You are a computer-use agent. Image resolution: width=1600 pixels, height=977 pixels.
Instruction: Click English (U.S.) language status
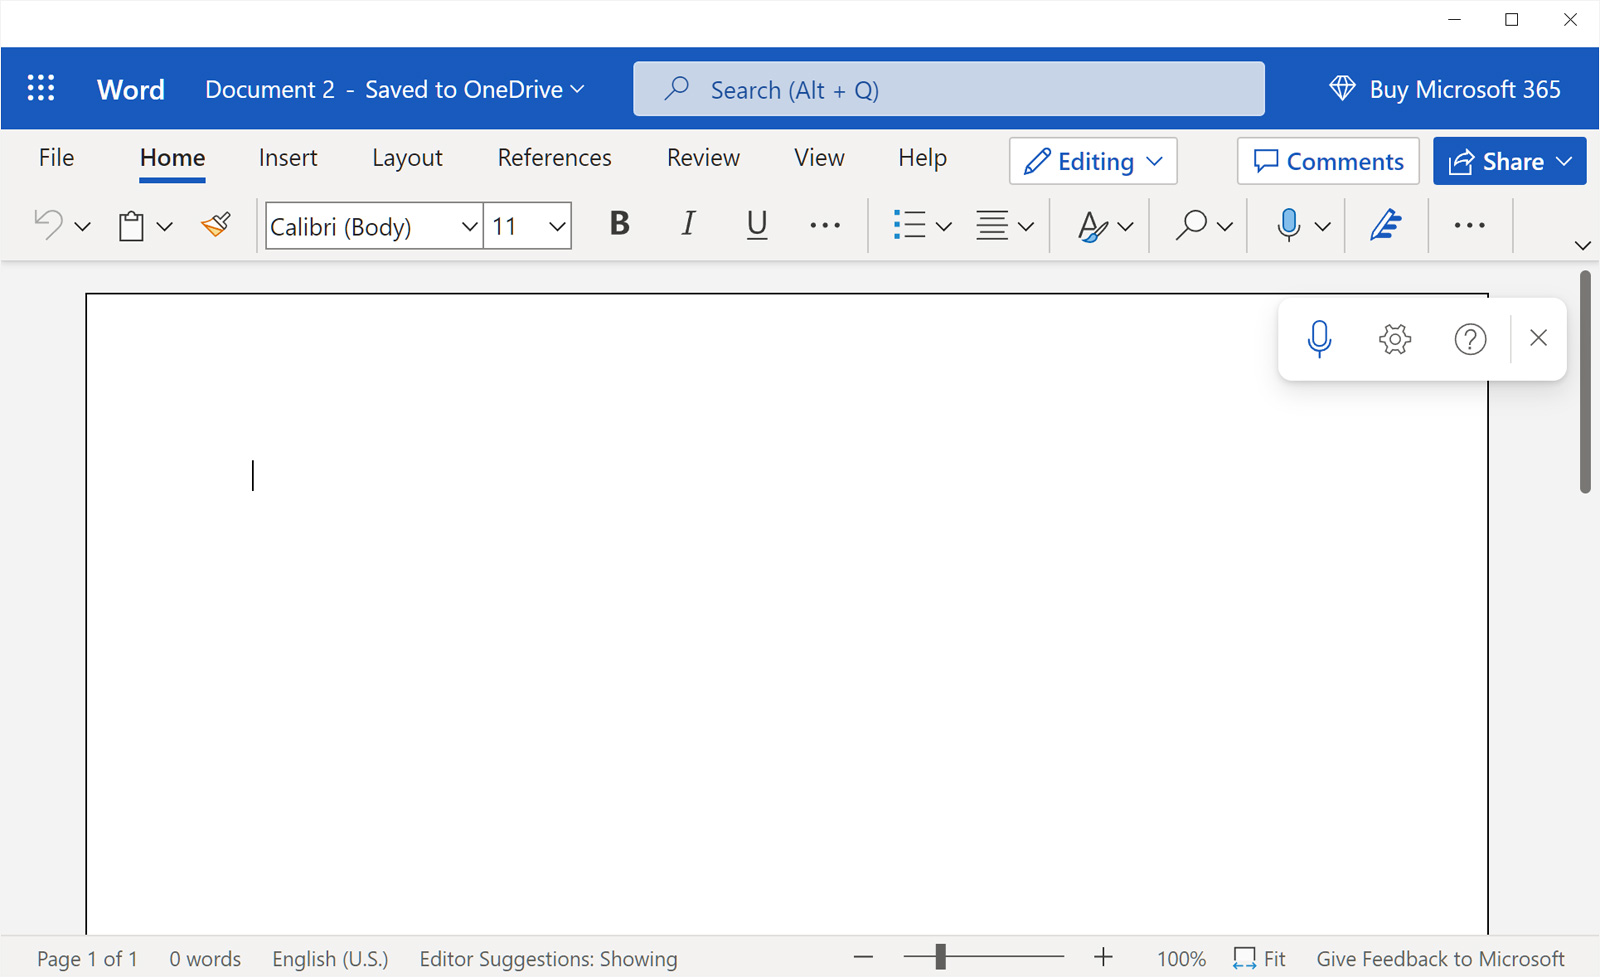pyautogui.click(x=330, y=959)
